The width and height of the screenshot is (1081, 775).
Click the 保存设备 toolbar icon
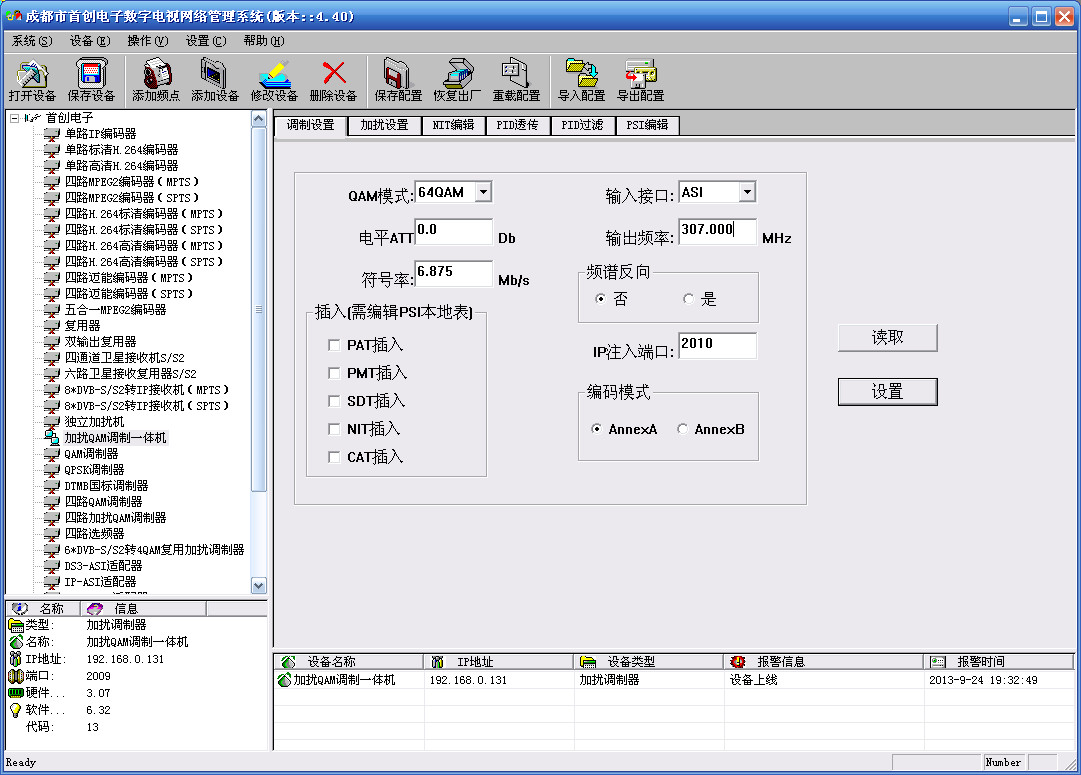pos(90,74)
